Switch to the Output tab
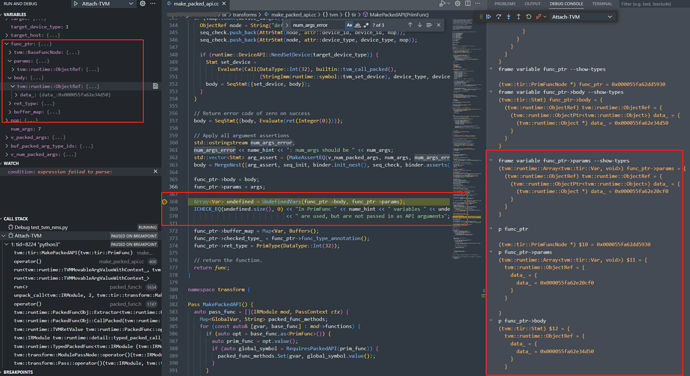The image size is (690, 376). point(532,4)
